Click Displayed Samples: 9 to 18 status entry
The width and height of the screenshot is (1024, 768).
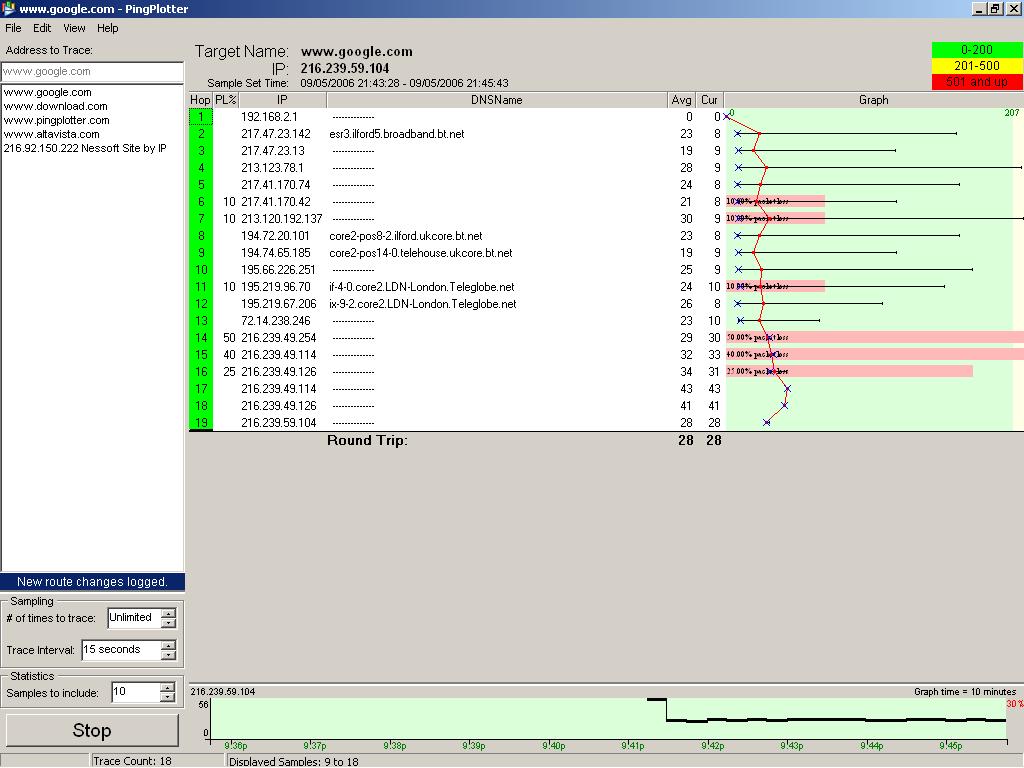tap(294, 761)
